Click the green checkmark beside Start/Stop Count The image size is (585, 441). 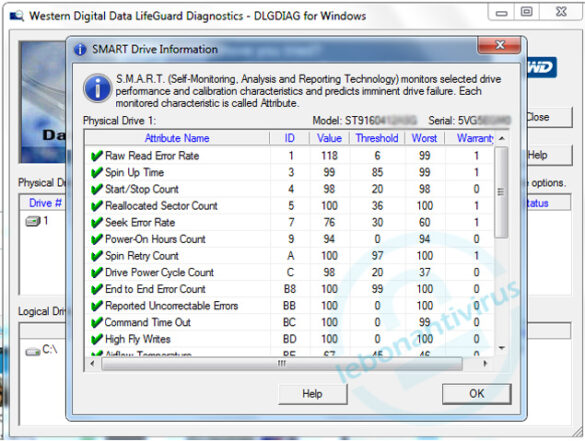point(97,189)
